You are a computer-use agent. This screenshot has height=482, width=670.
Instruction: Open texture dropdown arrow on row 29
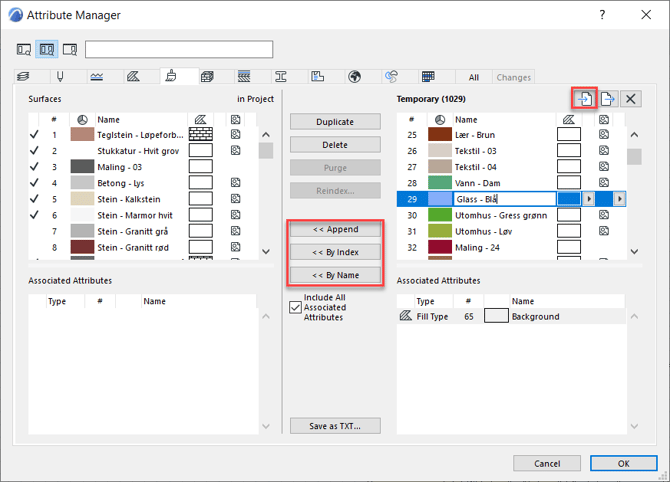(x=620, y=199)
